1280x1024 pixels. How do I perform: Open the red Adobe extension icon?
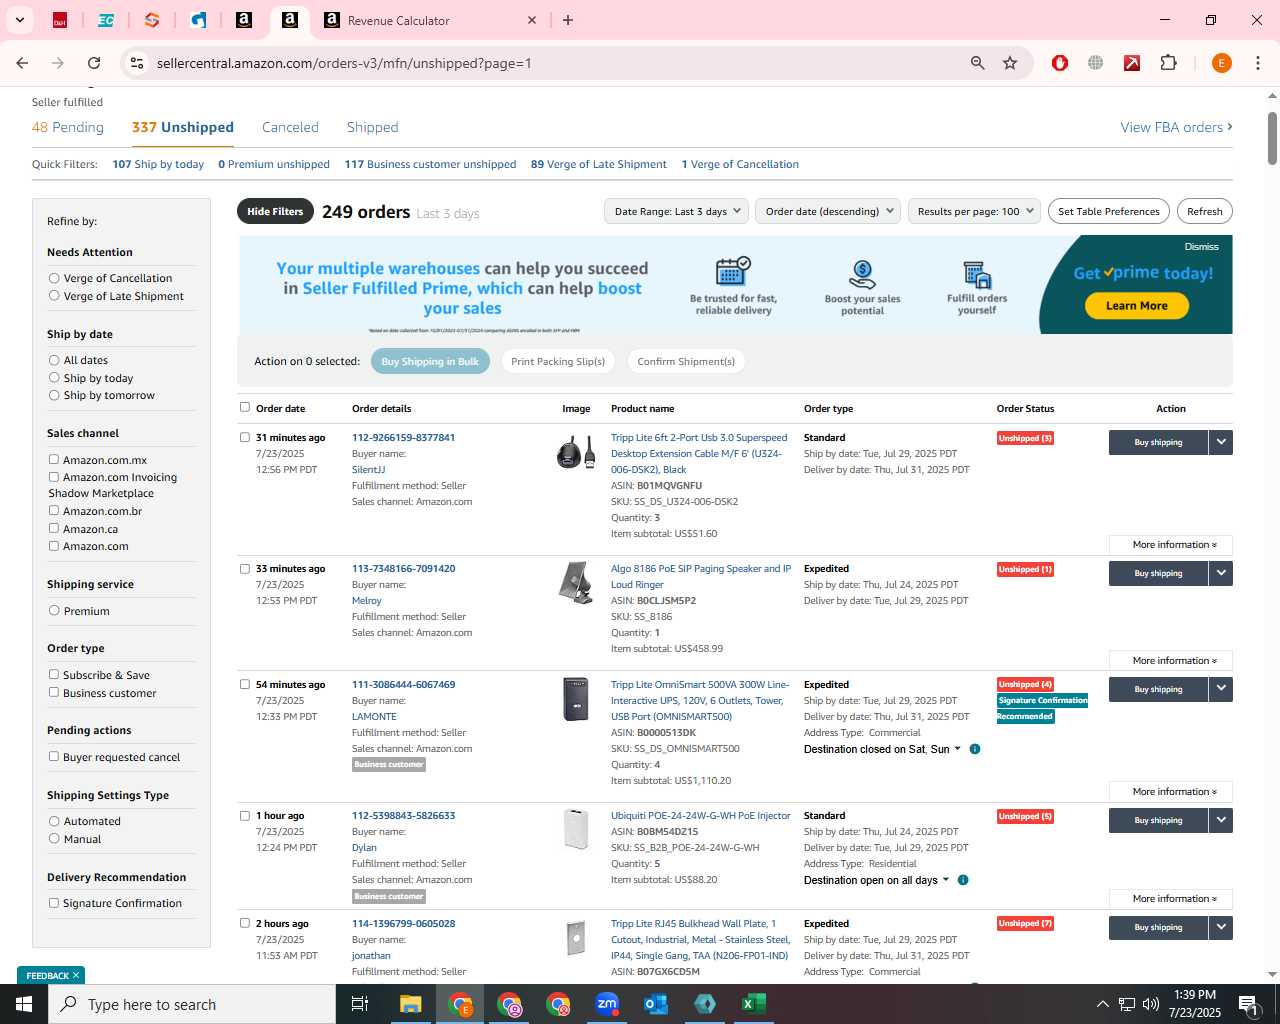point(1132,63)
